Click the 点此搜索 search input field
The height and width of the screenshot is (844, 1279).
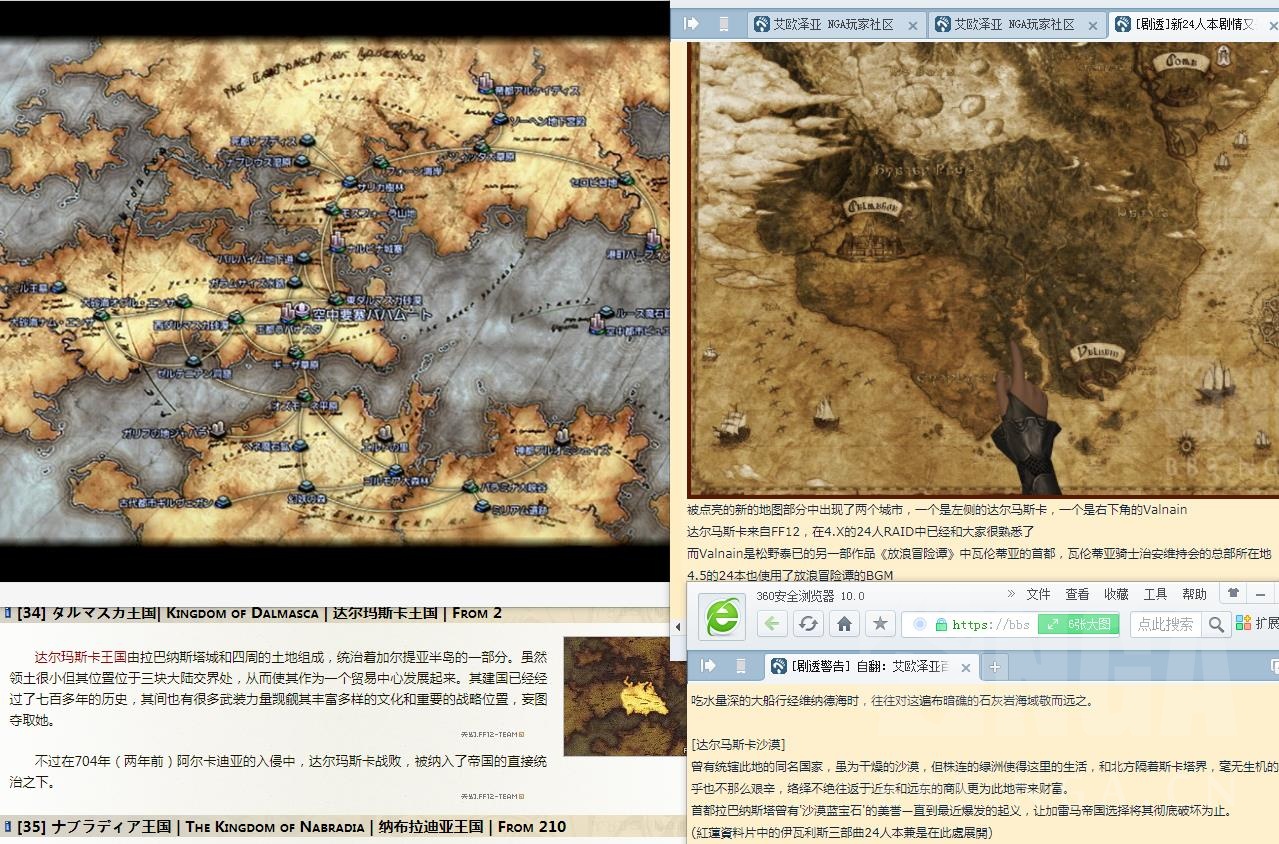(x=1168, y=622)
